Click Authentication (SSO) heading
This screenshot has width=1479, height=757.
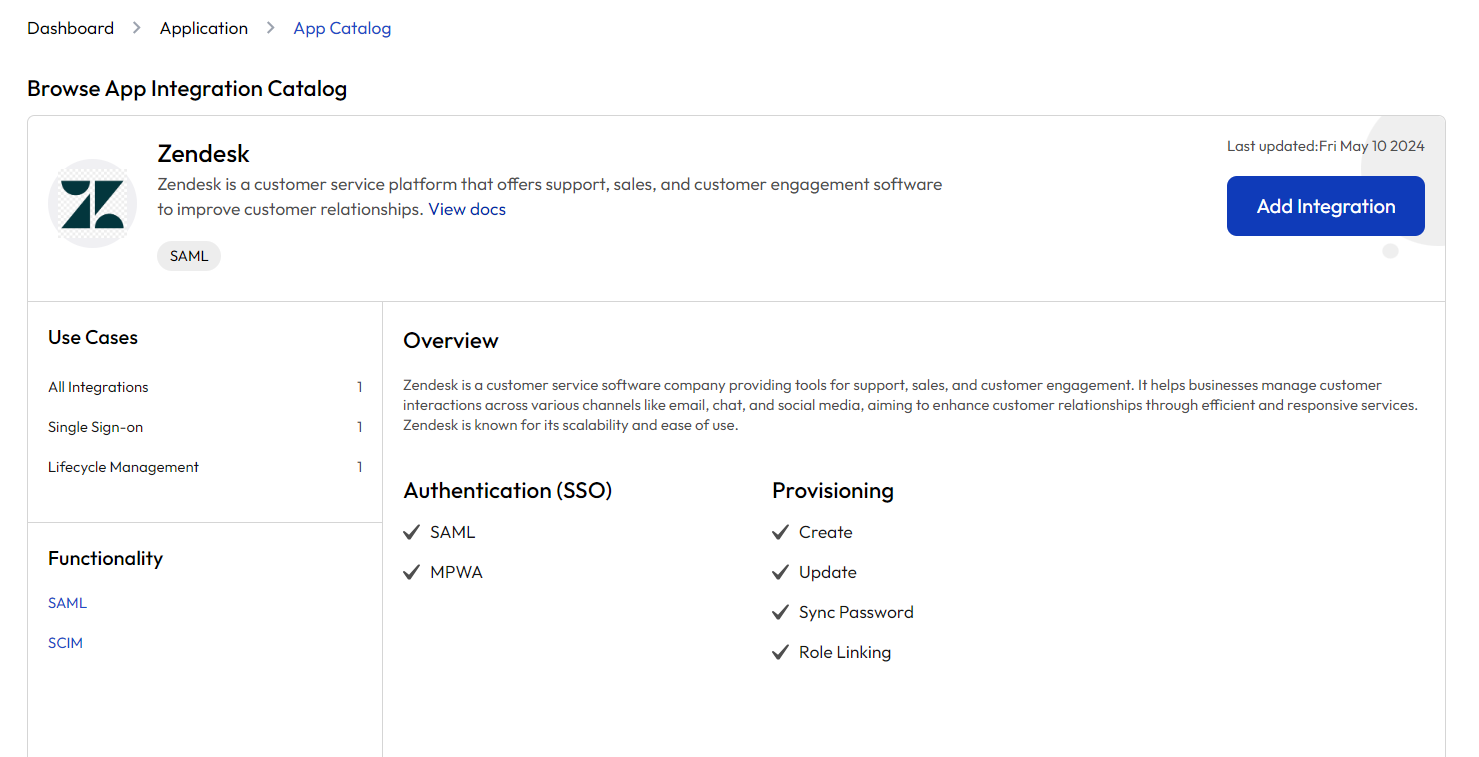coord(508,491)
